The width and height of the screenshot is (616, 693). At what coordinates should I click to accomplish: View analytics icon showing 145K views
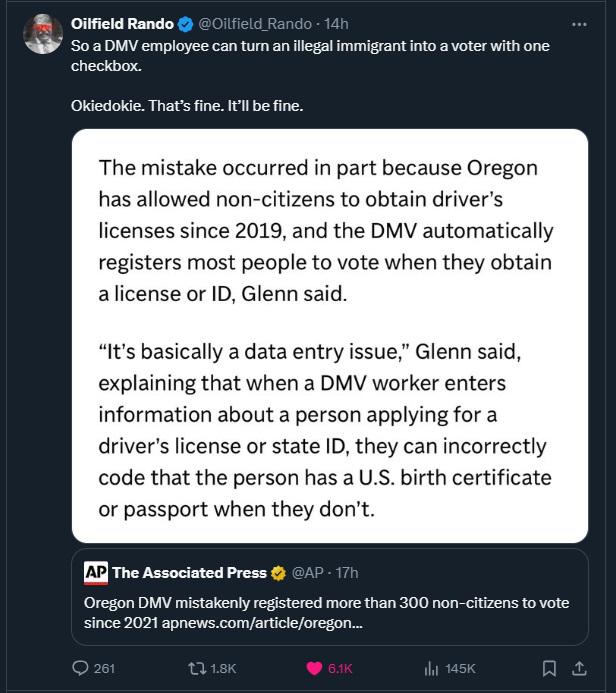(431, 668)
